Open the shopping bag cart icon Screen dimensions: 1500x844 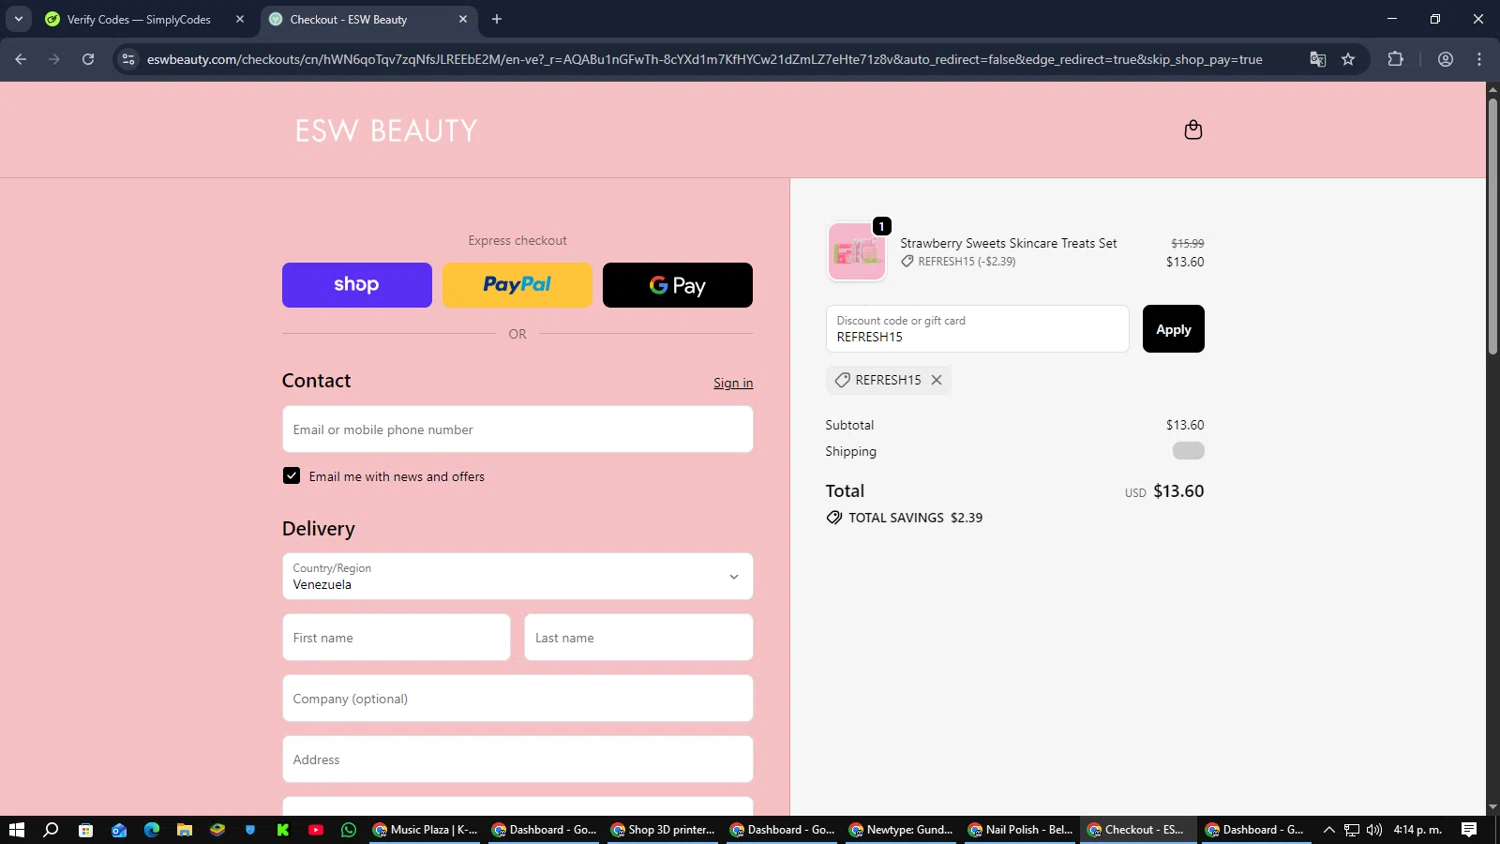[x=1193, y=130]
